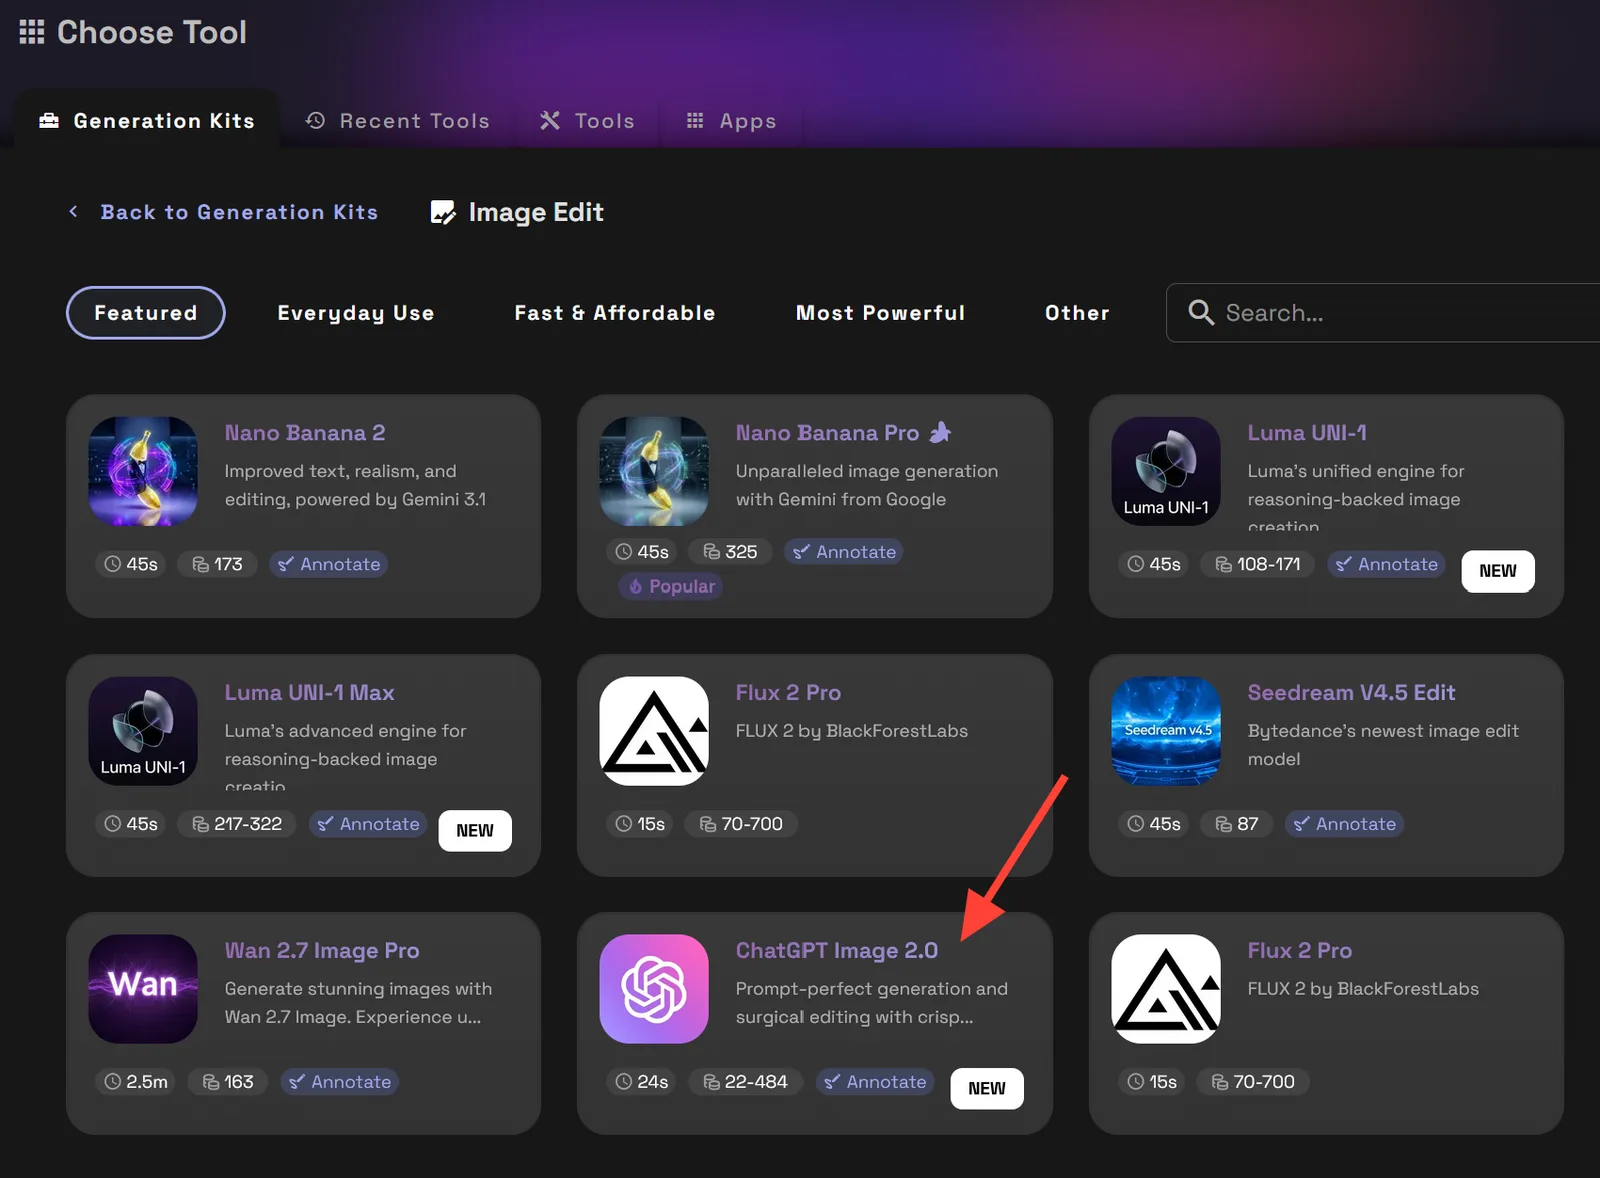
Task: Click "Unparalleled image generation" description
Action: 867,485
